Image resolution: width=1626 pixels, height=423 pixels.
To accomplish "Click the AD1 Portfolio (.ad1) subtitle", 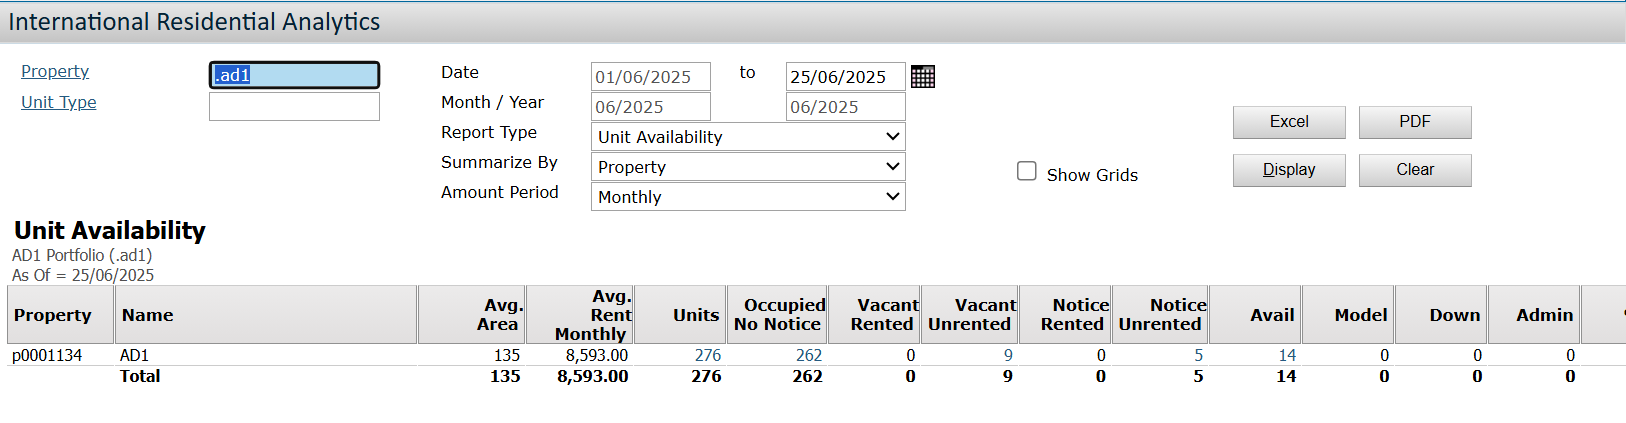I will pyautogui.click(x=82, y=255).
